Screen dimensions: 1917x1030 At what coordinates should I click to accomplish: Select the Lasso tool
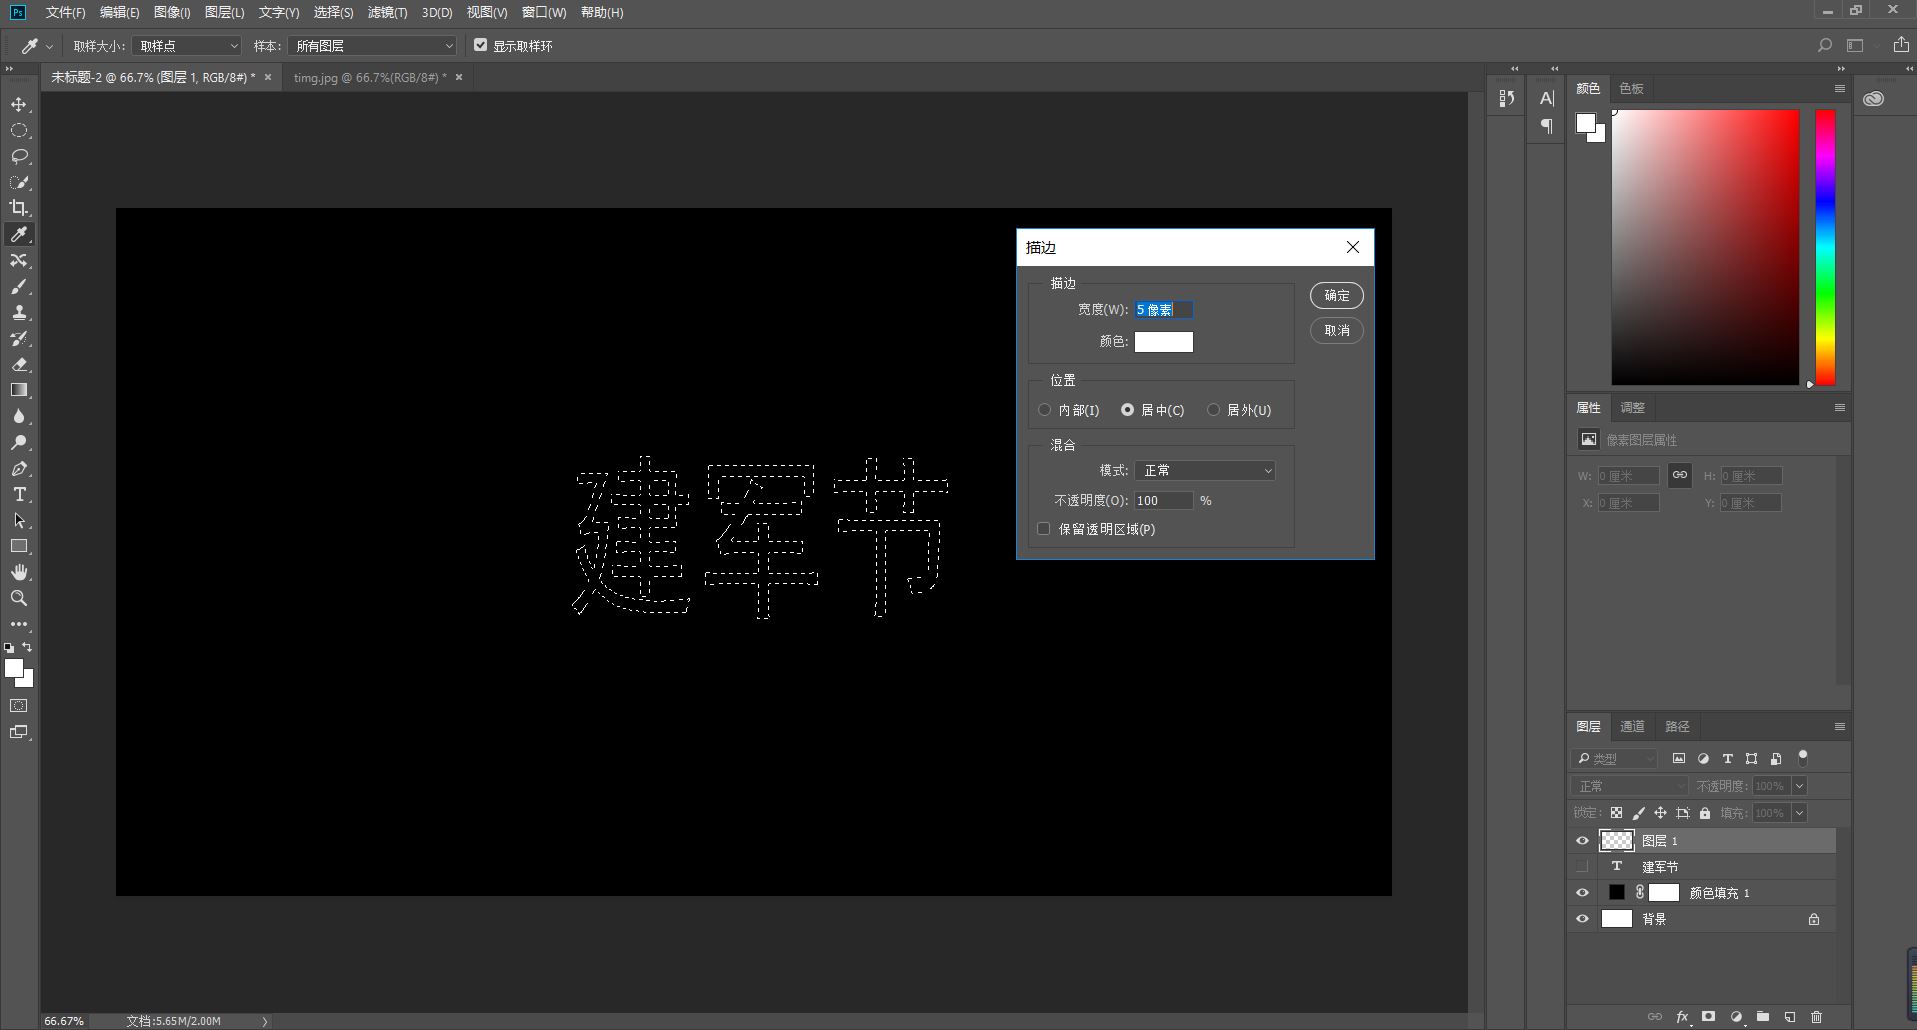tap(19, 157)
